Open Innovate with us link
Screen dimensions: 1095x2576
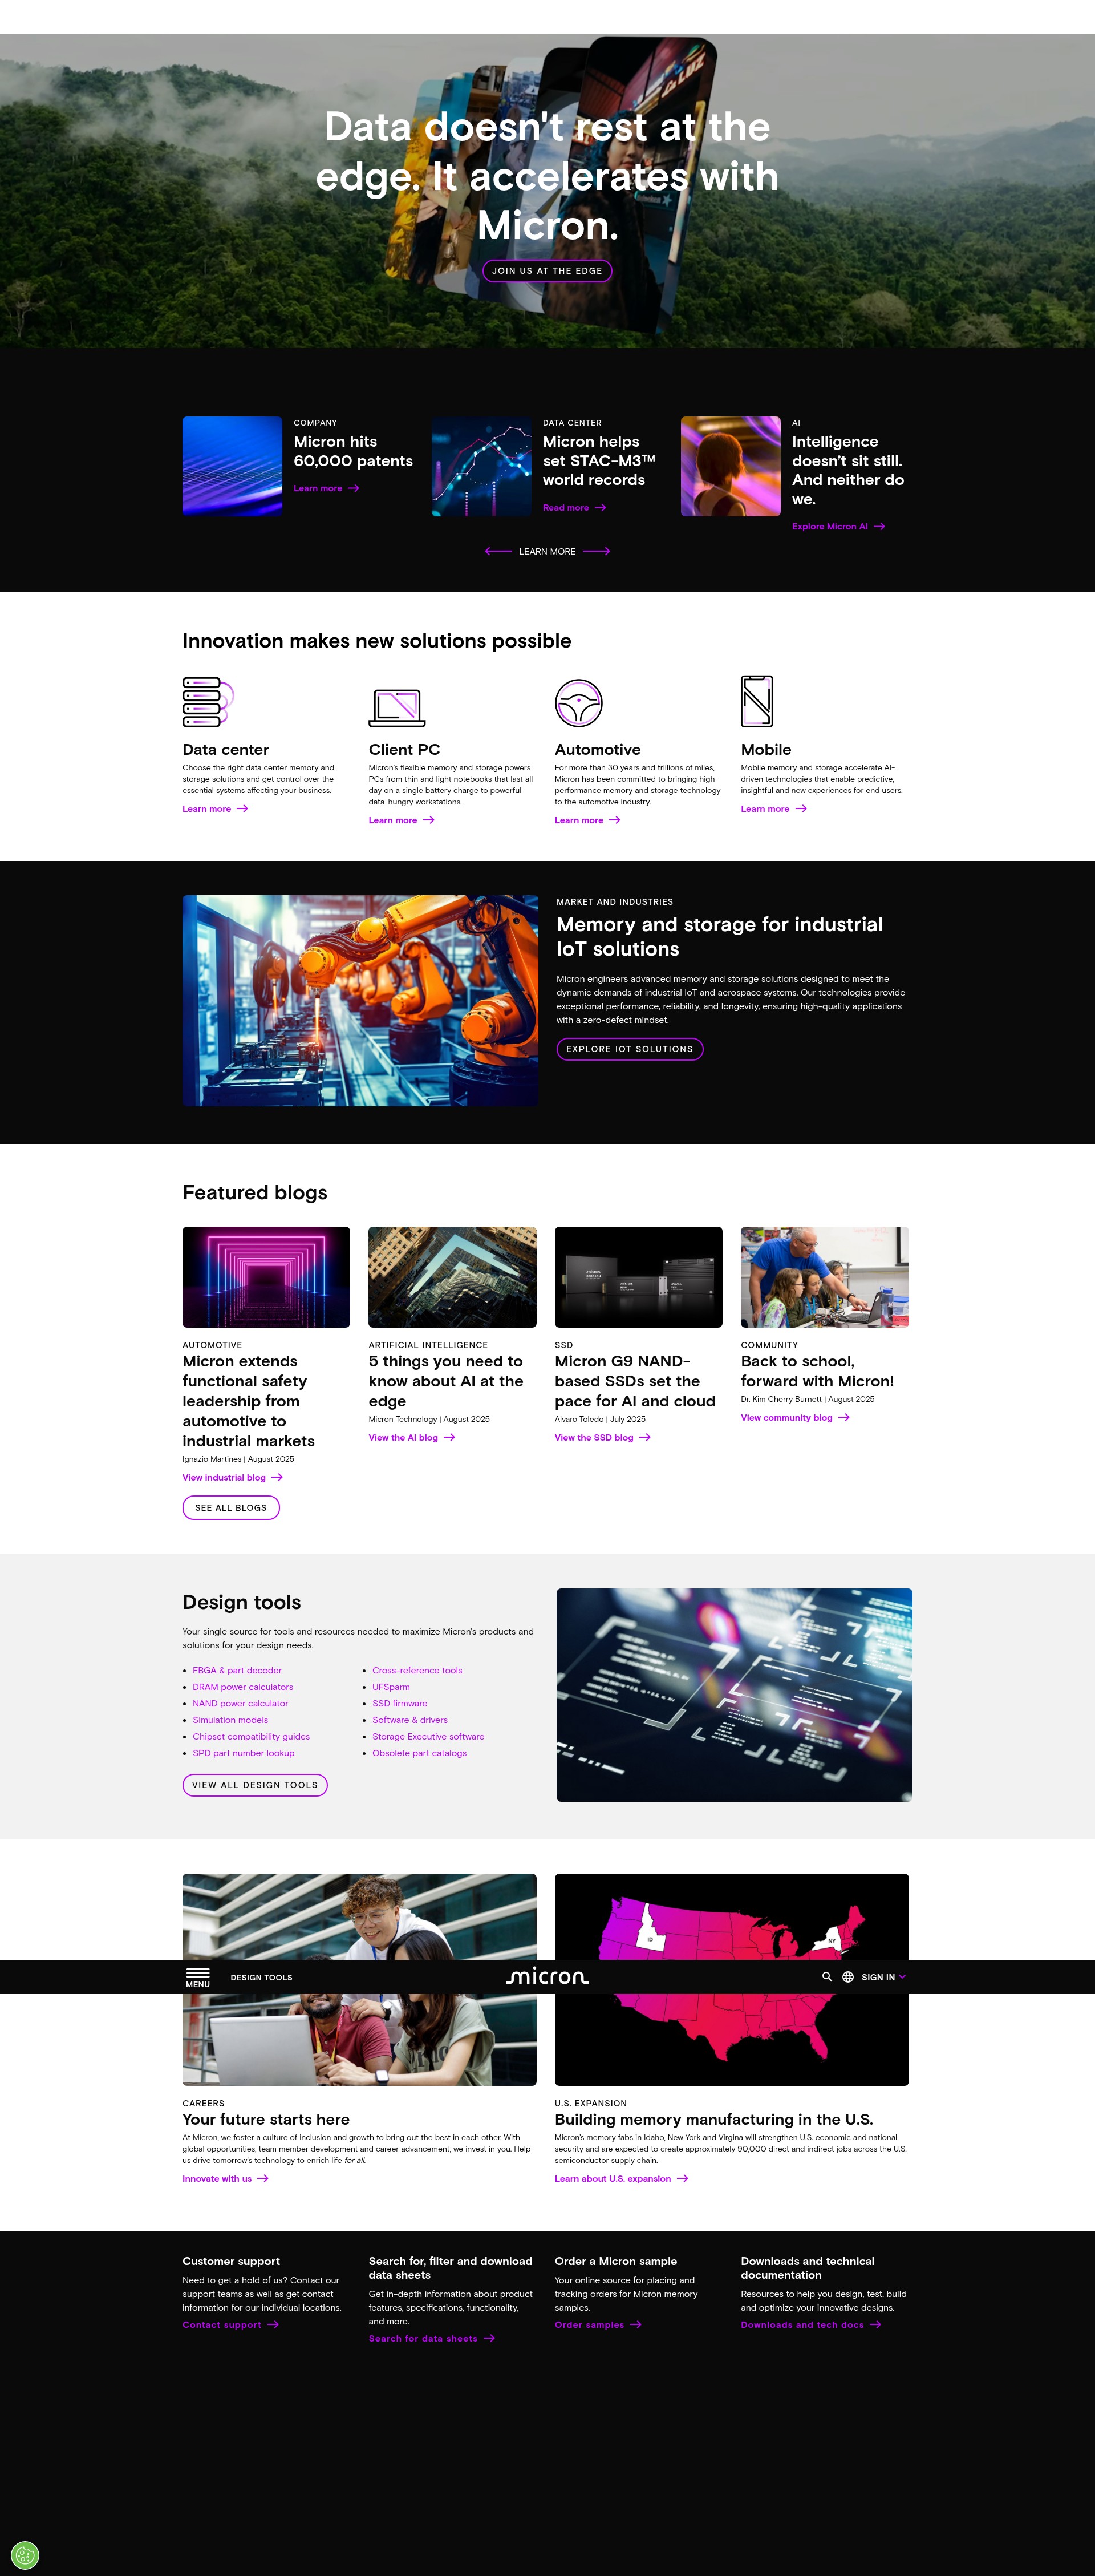tap(225, 2178)
